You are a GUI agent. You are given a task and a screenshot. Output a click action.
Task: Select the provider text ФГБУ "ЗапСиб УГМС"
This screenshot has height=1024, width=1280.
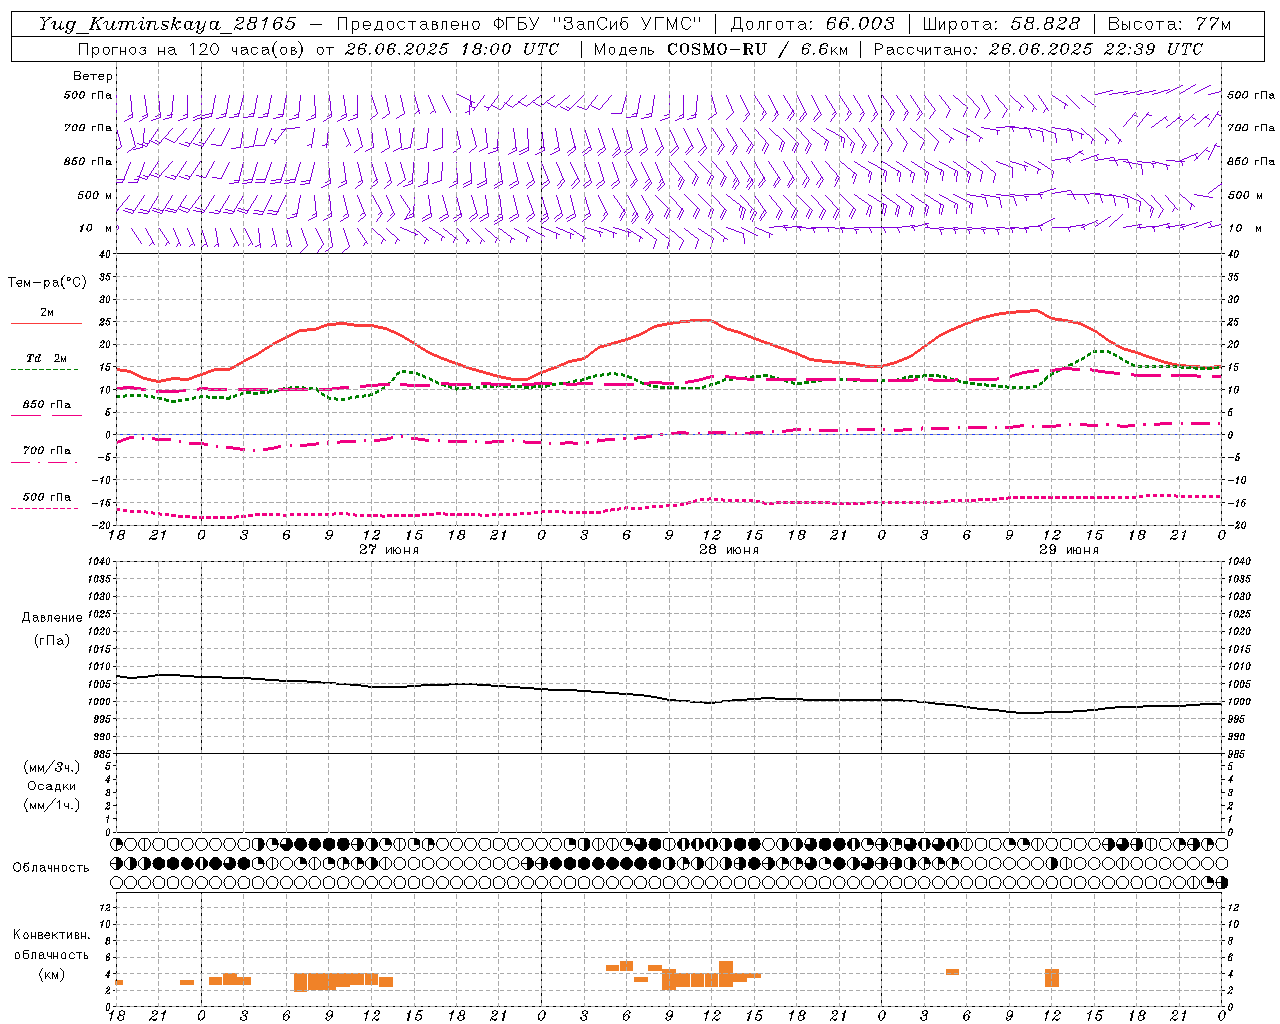tap(598, 24)
